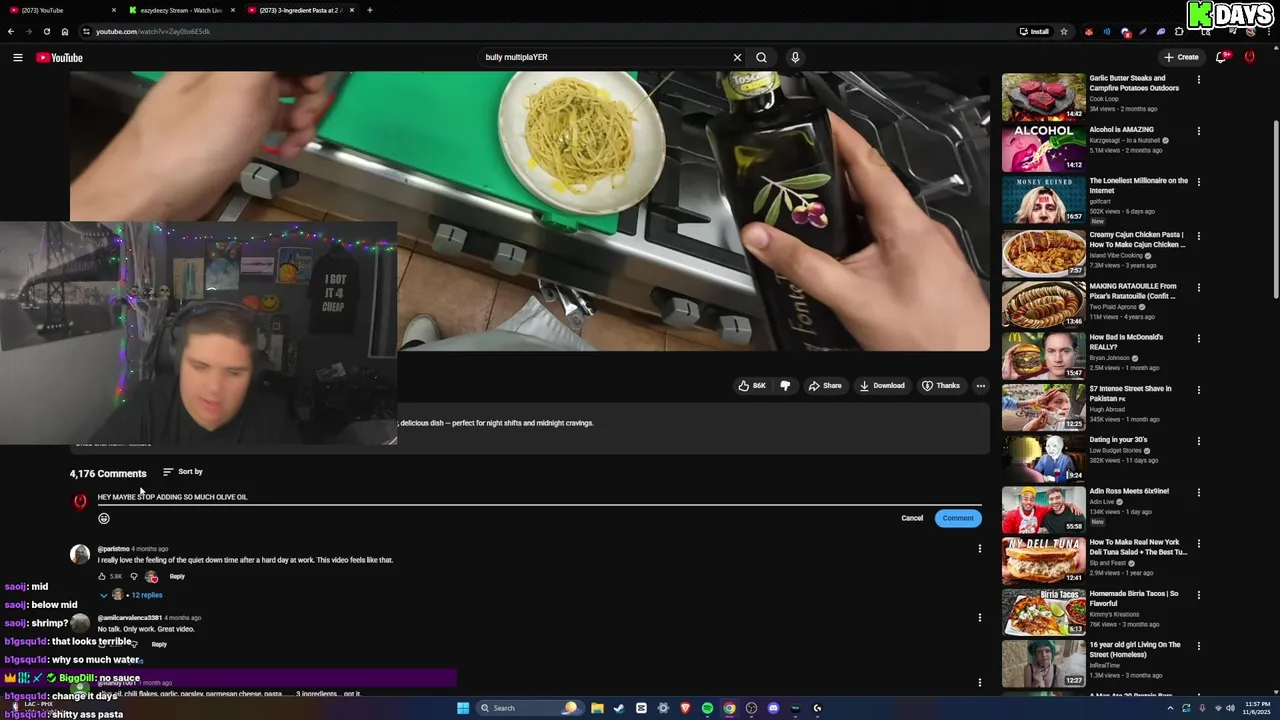Open Garlic Butter Steaks video thumbnail
The width and height of the screenshot is (1280, 720).
click(1043, 96)
